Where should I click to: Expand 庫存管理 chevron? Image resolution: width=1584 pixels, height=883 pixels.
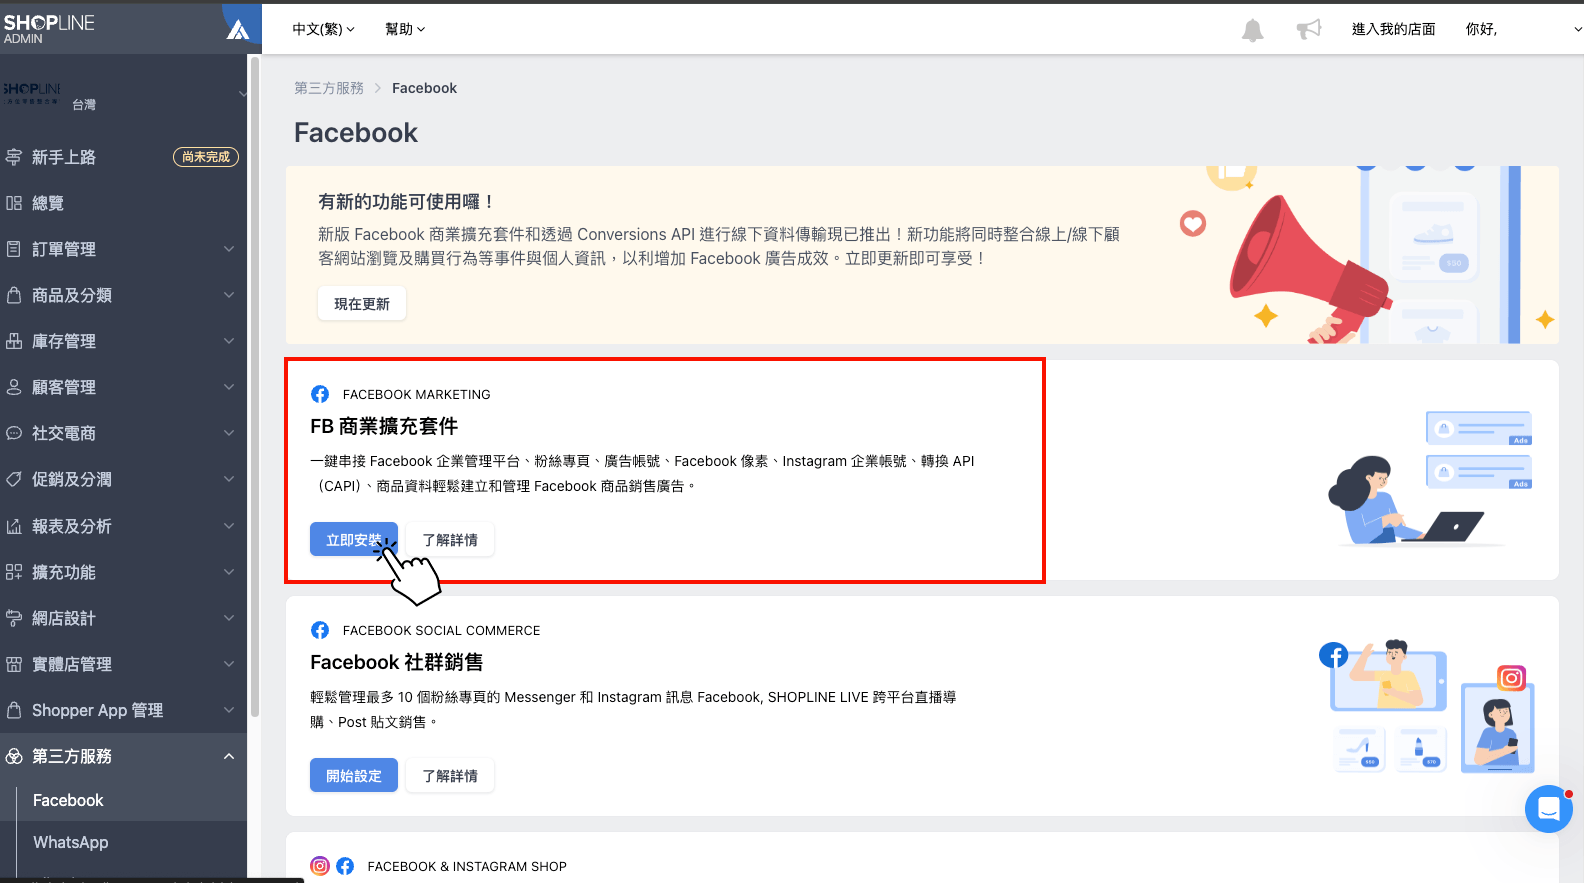(229, 341)
